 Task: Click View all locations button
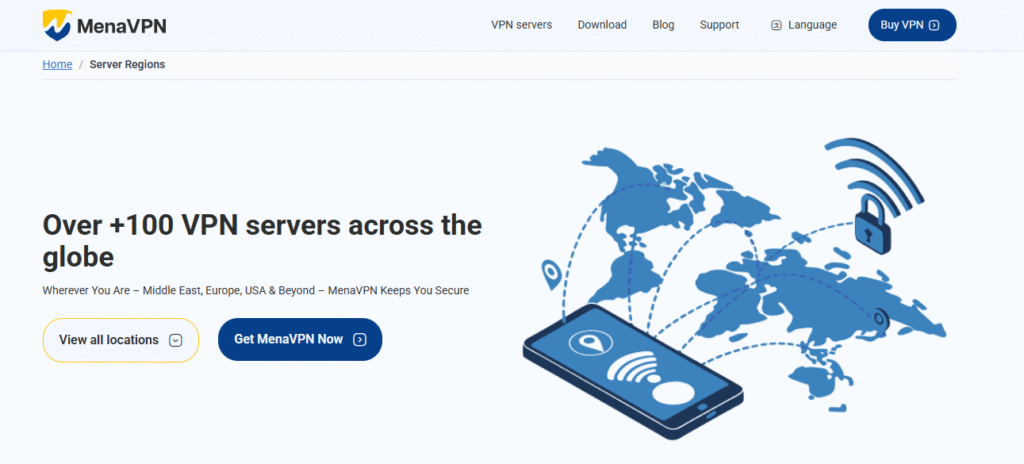click(x=121, y=340)
